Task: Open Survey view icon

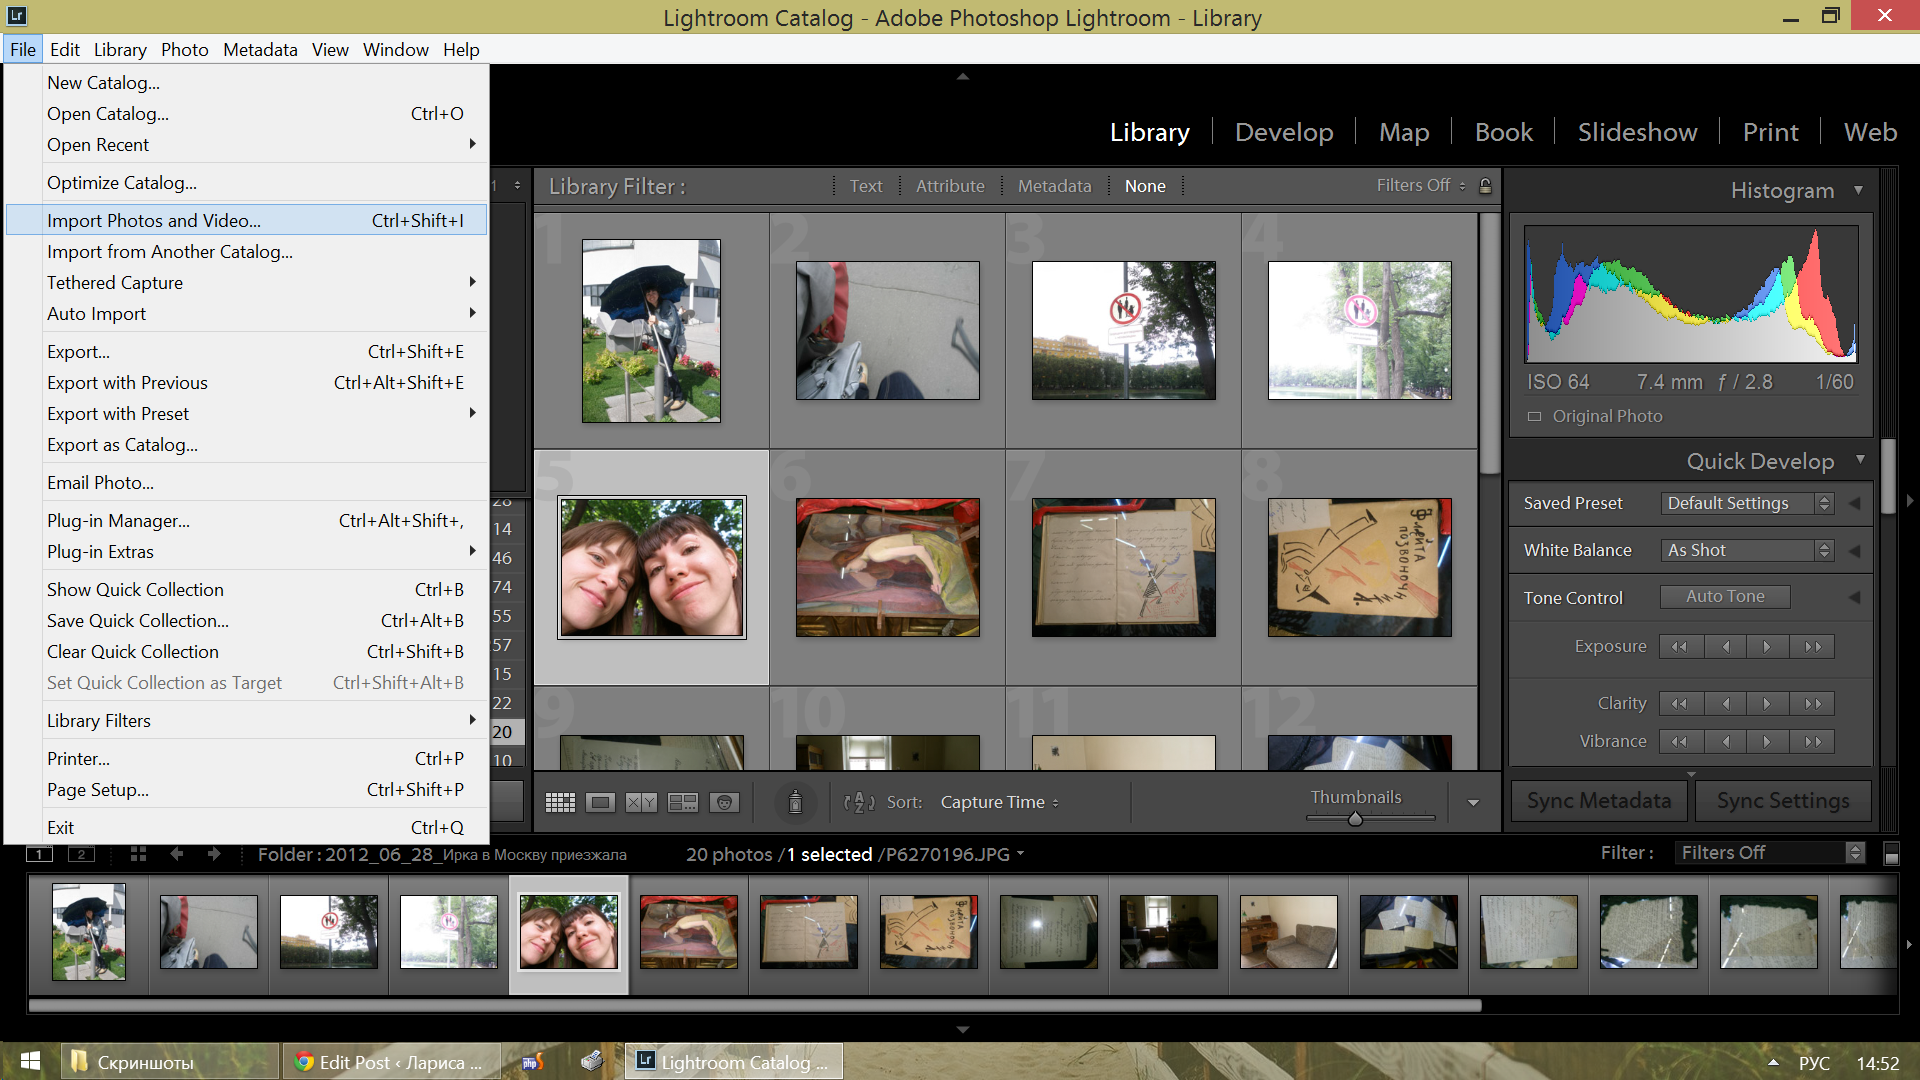Action: [683, 802]
